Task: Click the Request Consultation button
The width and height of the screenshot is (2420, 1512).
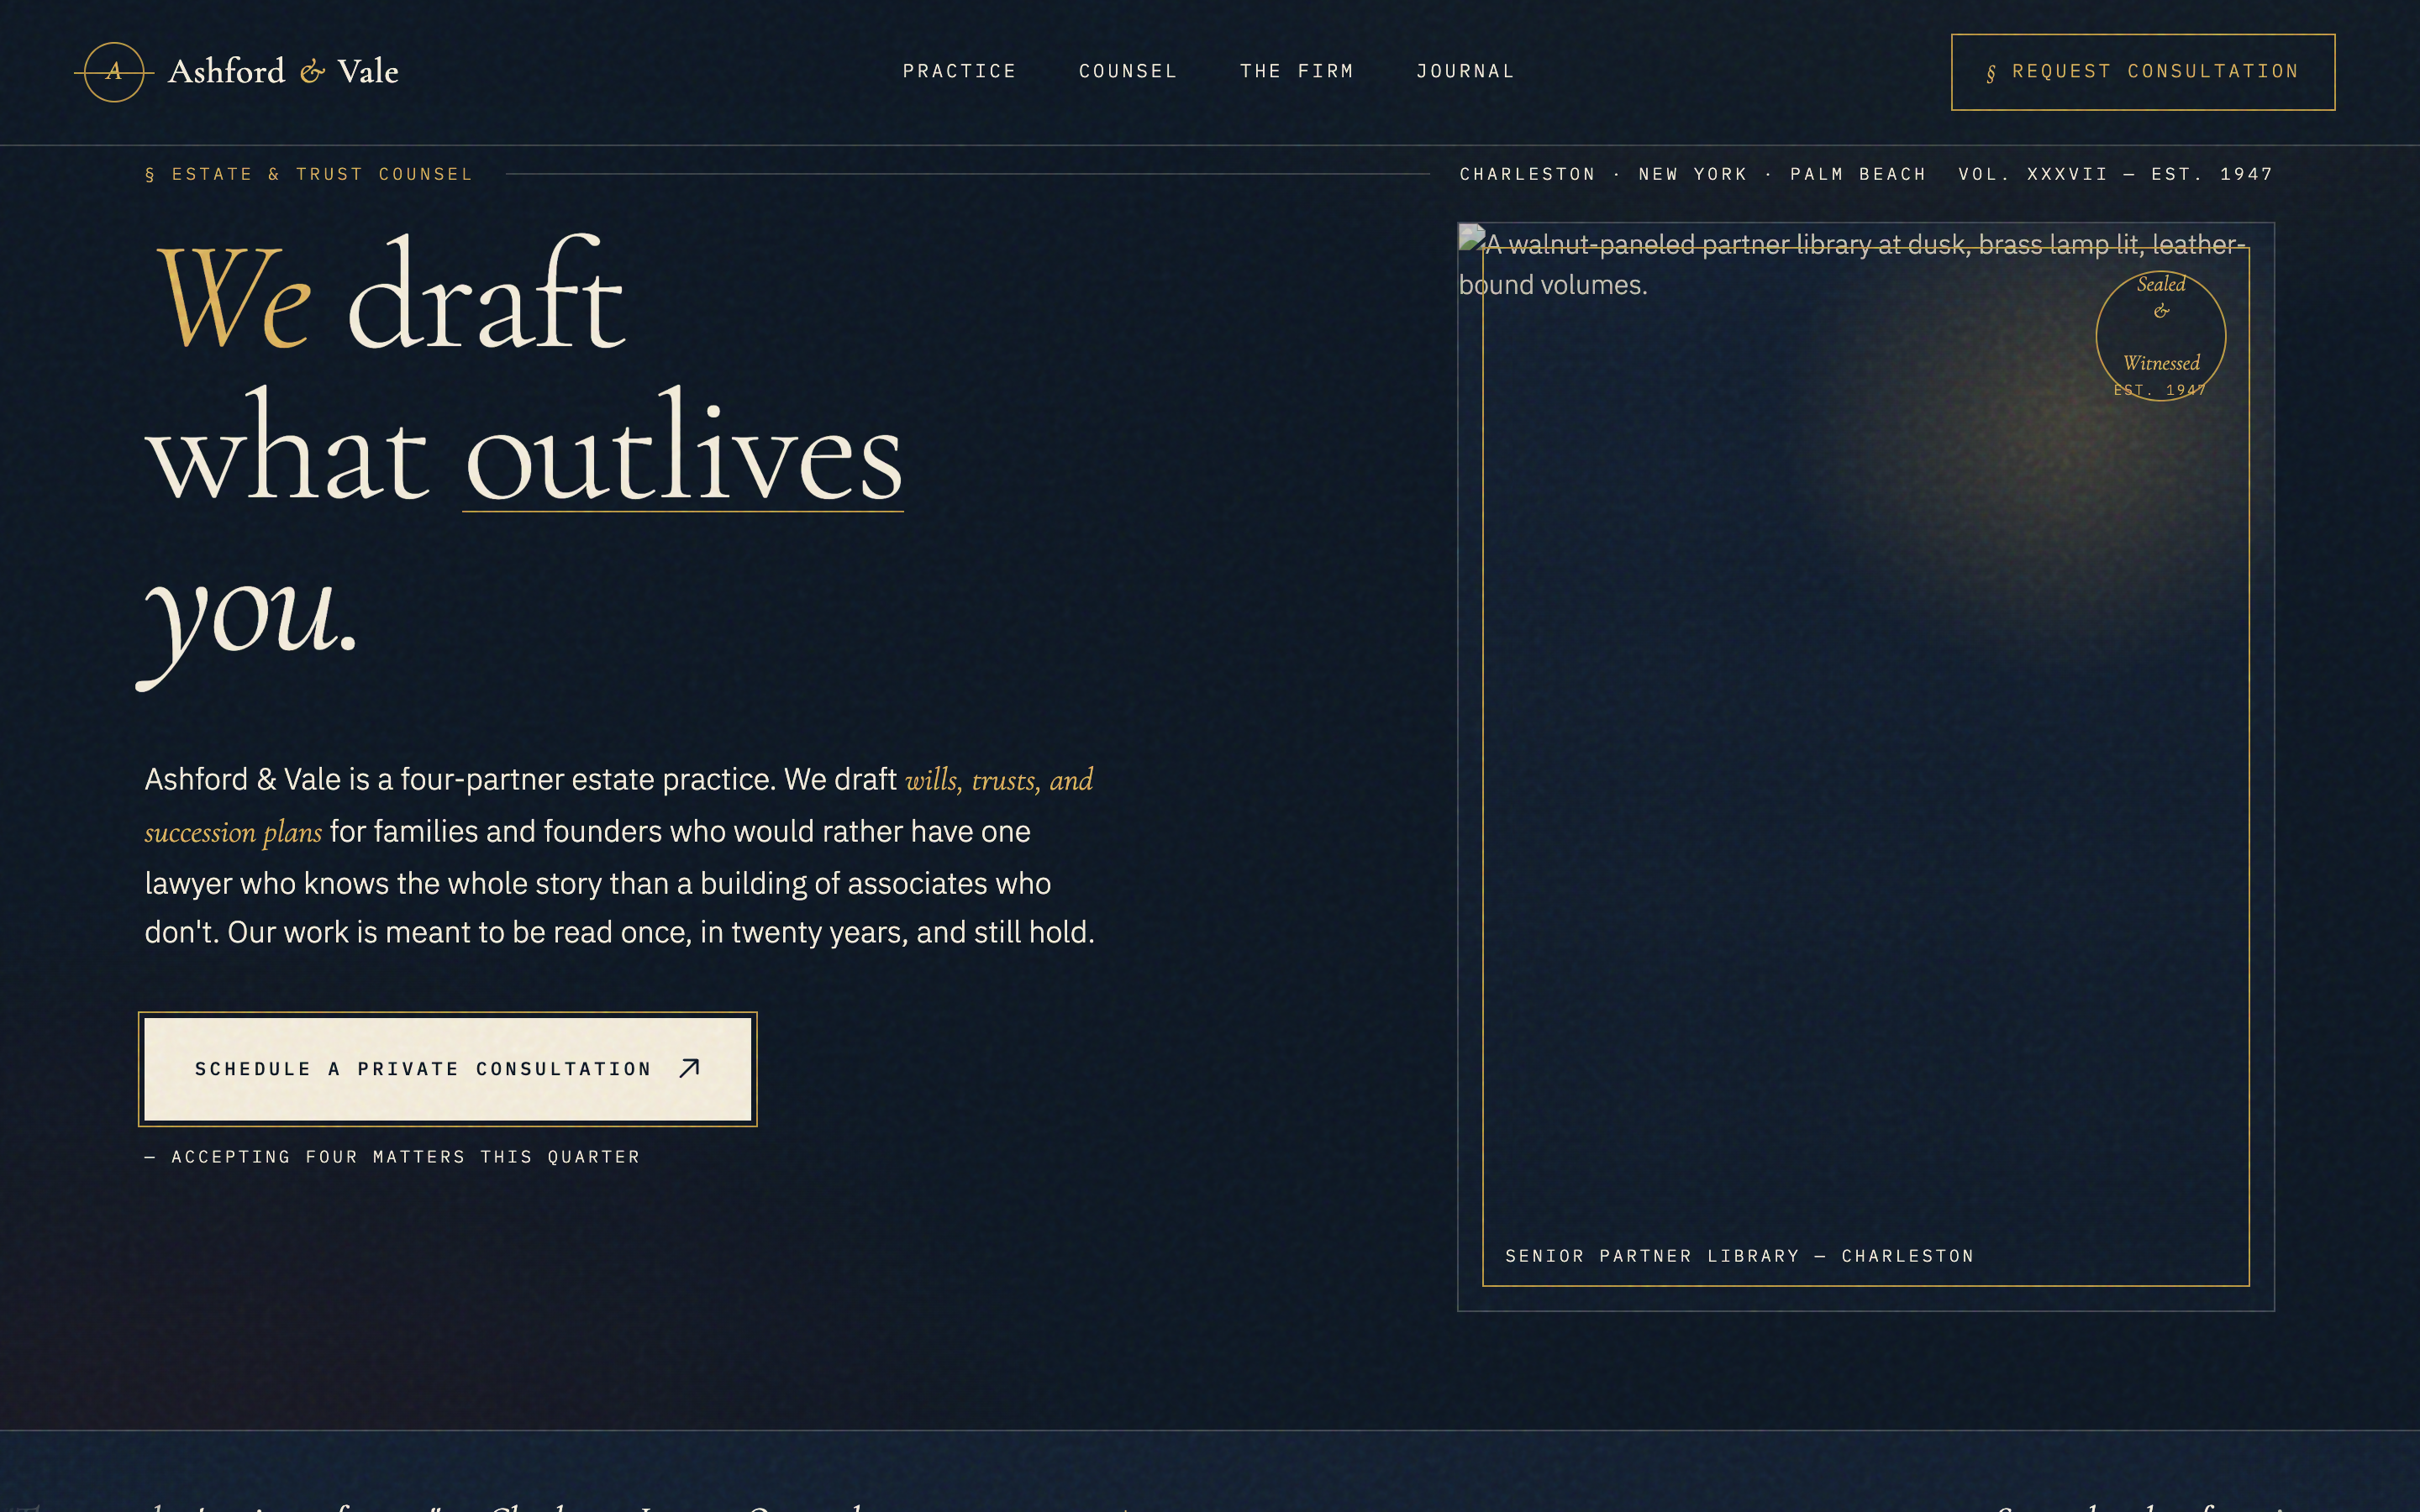Action: (2142, 72)
